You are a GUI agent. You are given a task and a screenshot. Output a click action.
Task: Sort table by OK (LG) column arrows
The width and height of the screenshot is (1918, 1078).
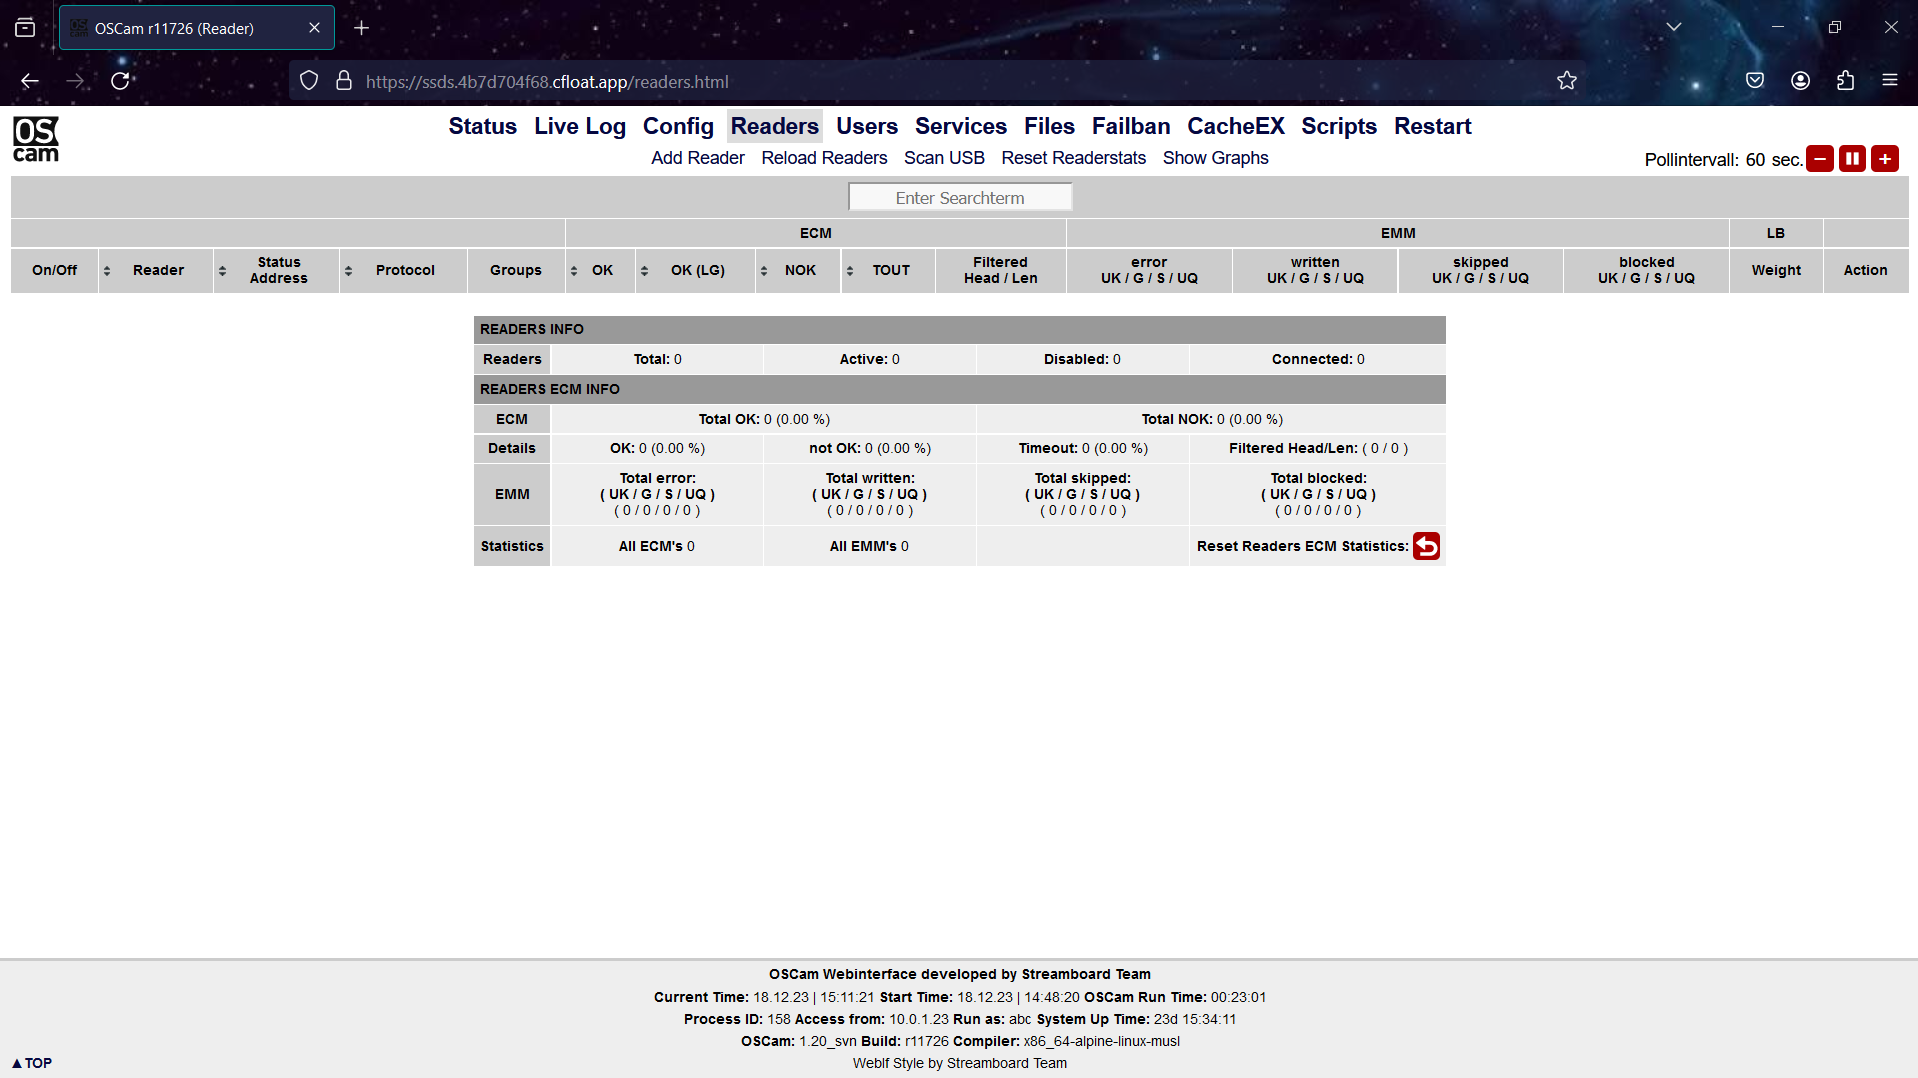point(645,271)
